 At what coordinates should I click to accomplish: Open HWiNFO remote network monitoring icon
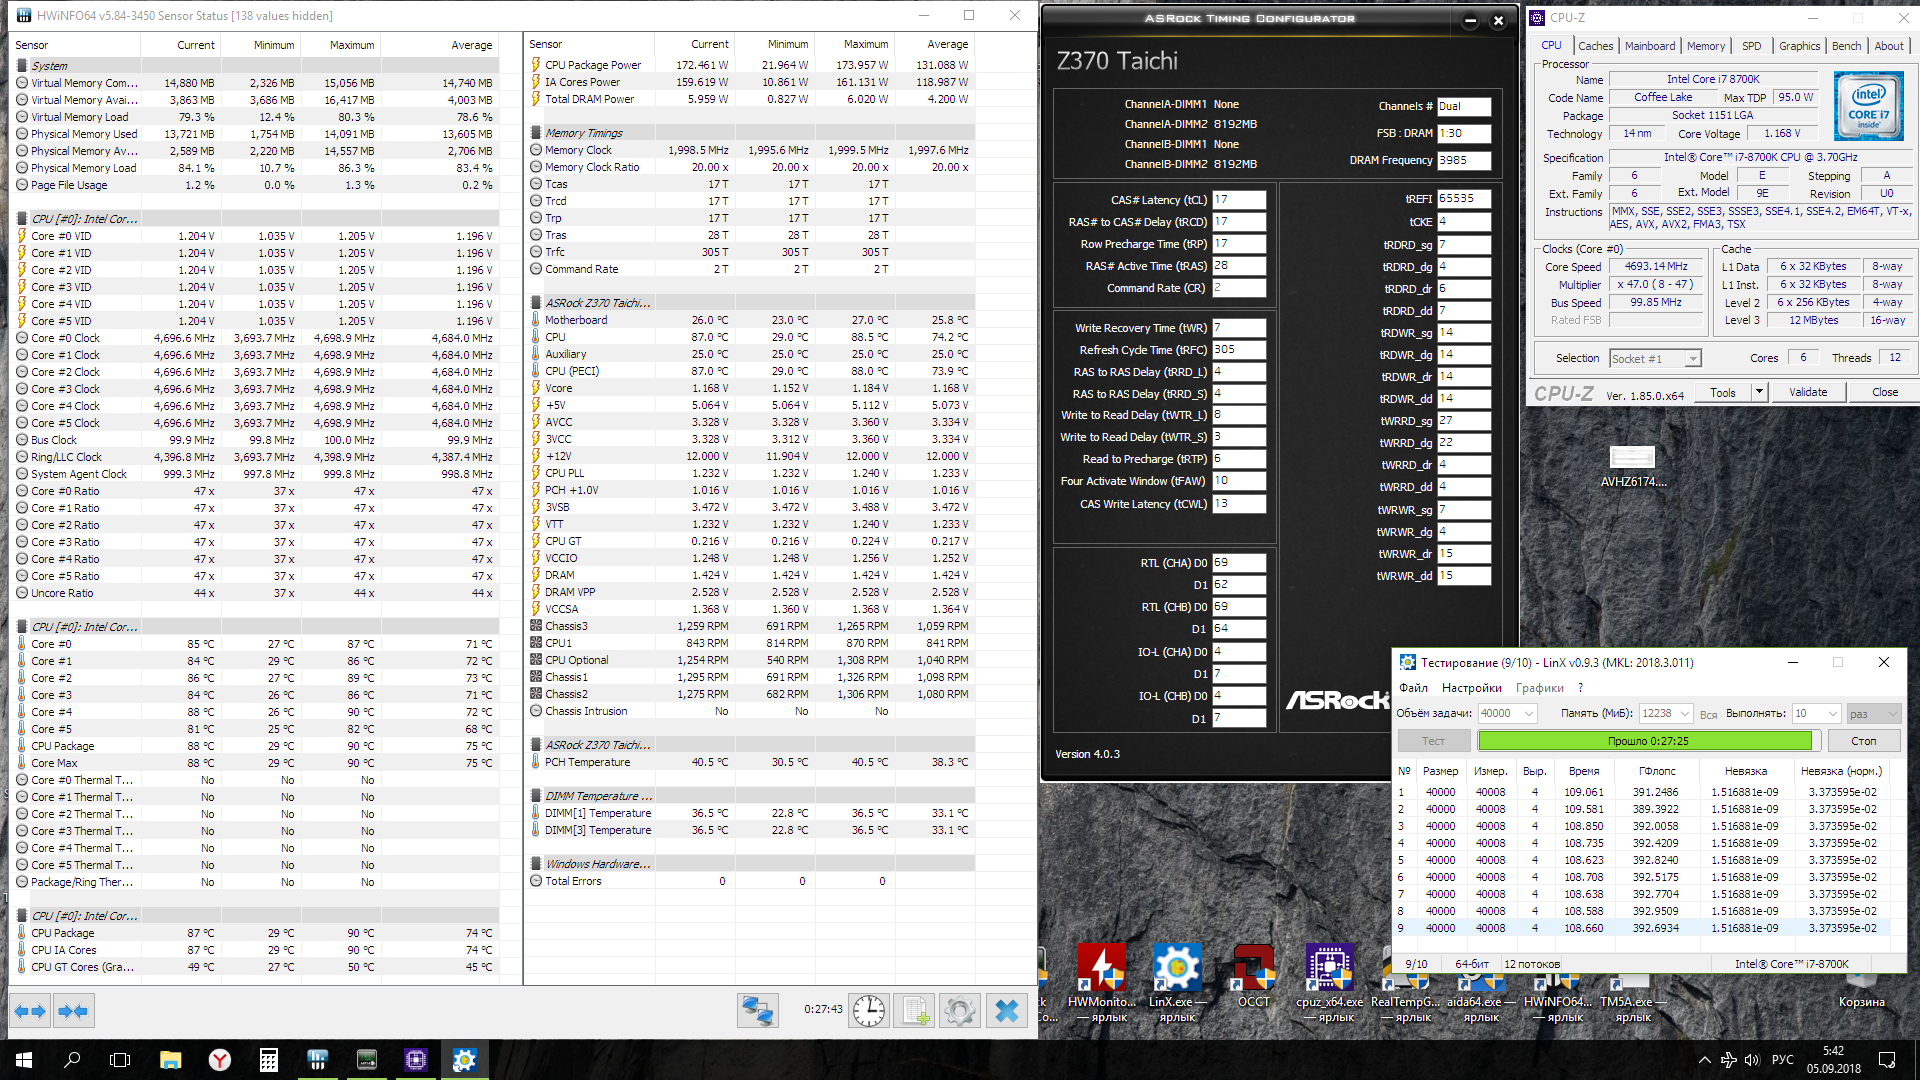(757, 1011)
